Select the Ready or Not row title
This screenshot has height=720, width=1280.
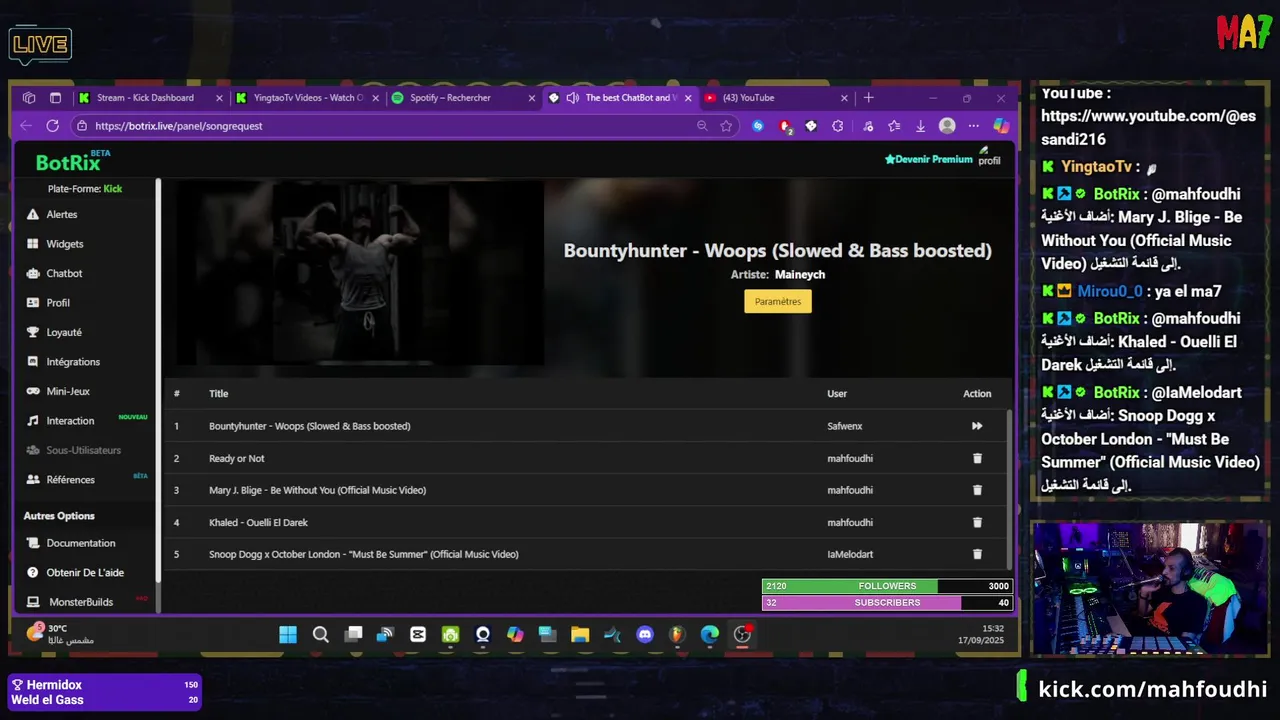pyautogui.click(x=237, y=458)
